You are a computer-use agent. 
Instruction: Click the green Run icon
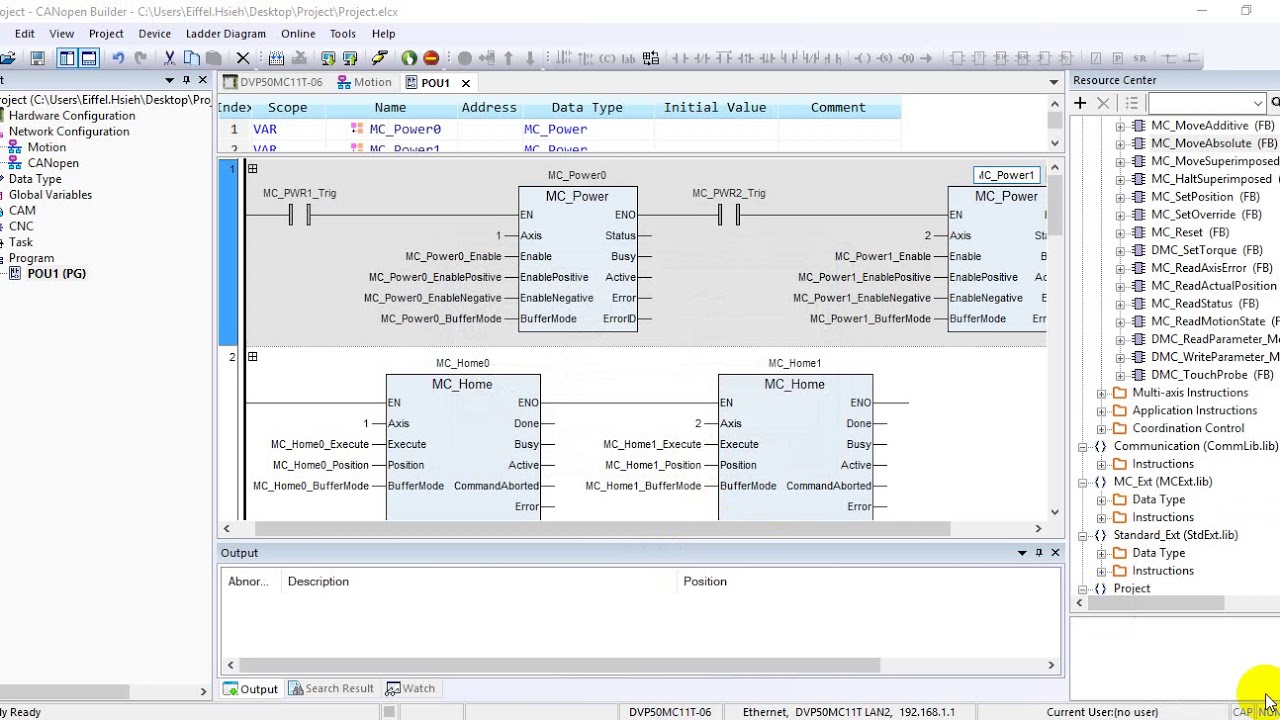point(409,58)
